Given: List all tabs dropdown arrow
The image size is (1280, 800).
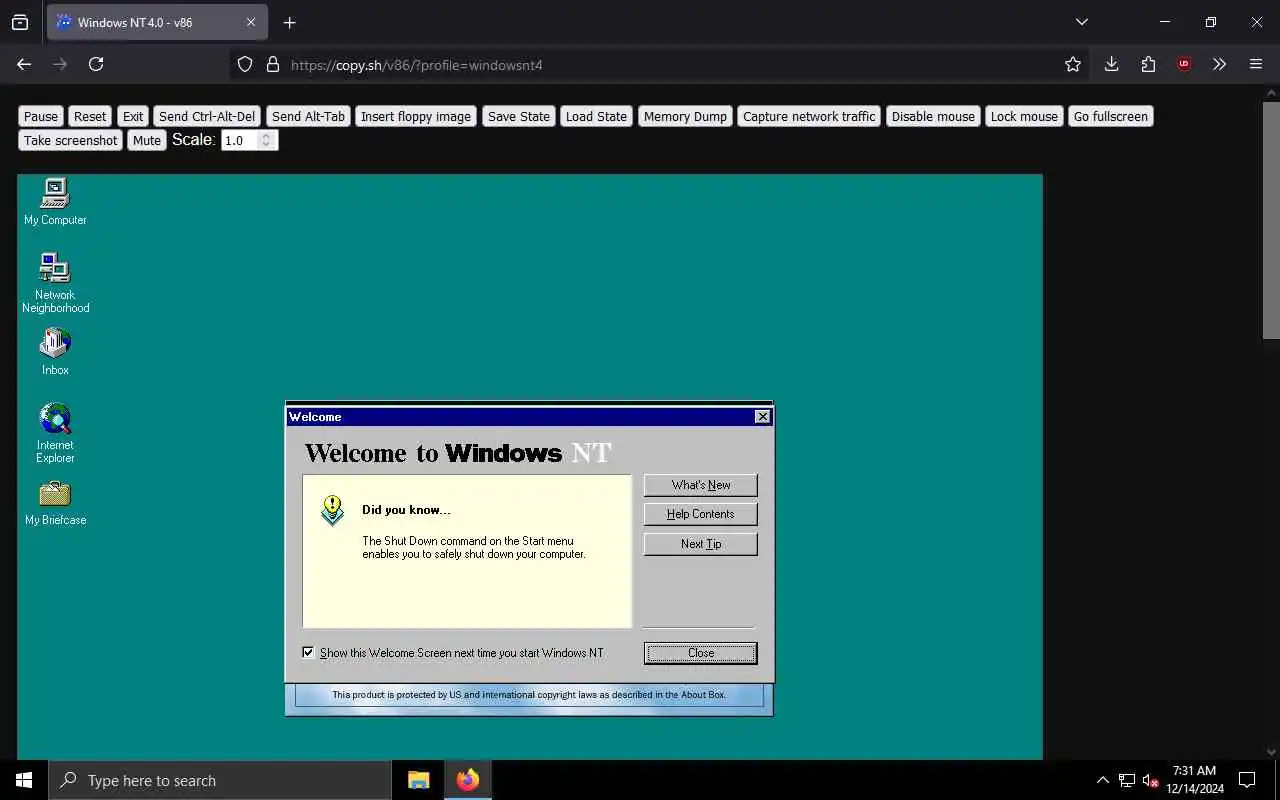Looking at the screenshot, I should click(x=1081, y=22).
